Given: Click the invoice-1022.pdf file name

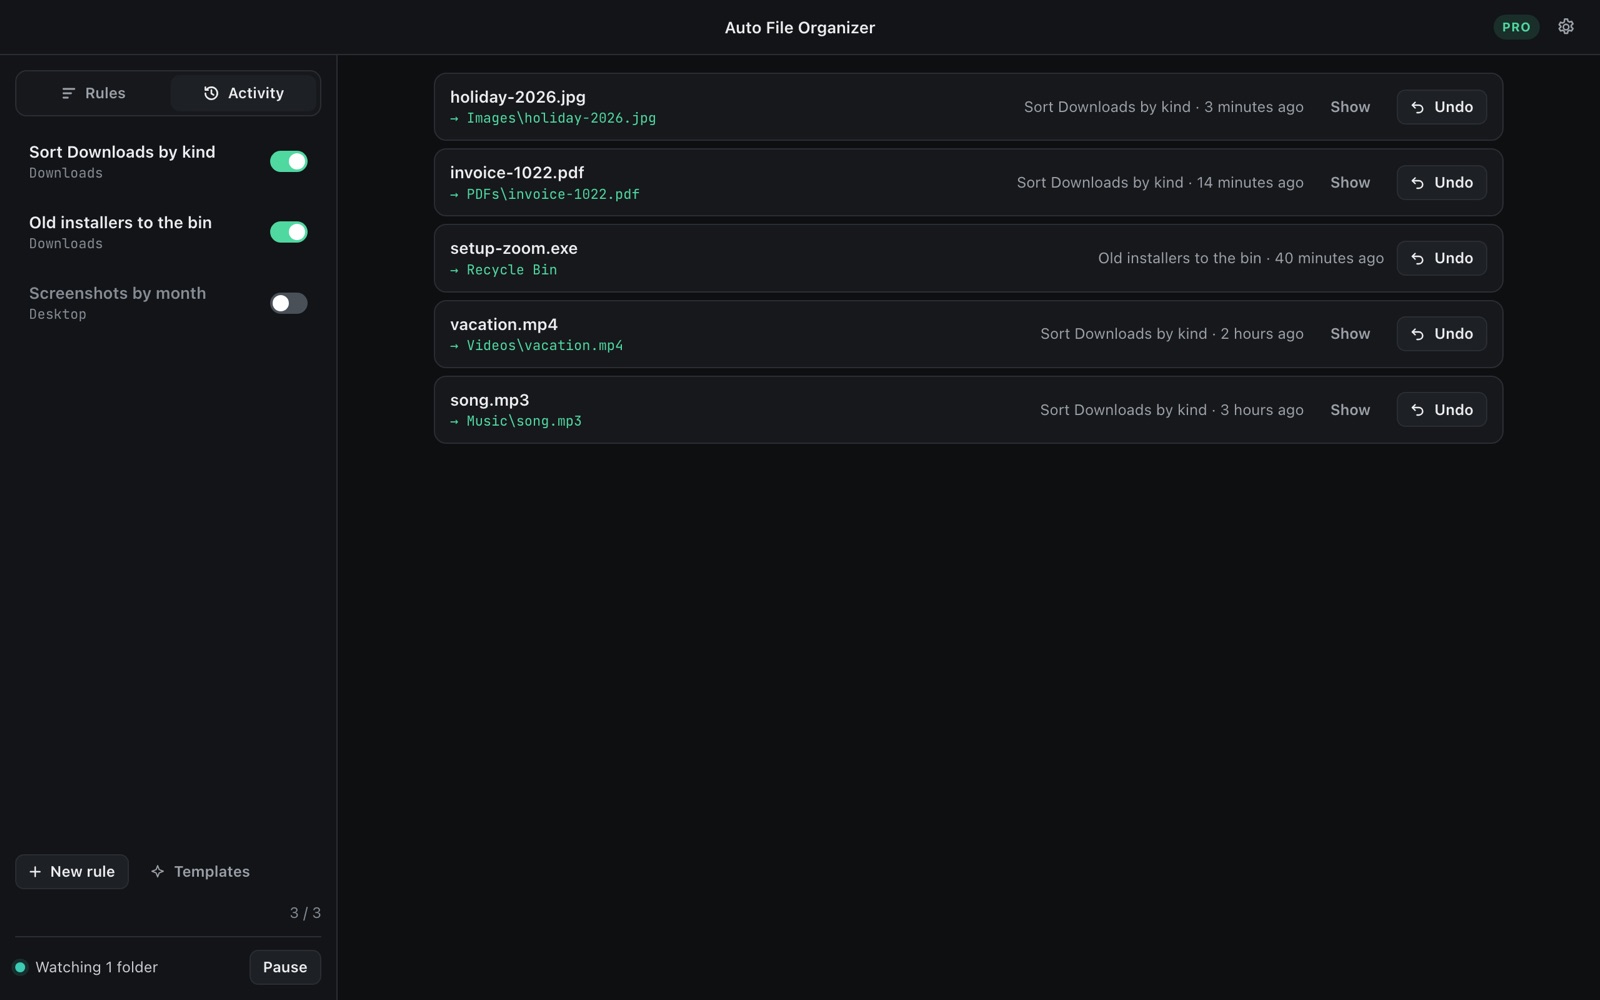Looking at the screenshot, I should [x=517, y=172].
